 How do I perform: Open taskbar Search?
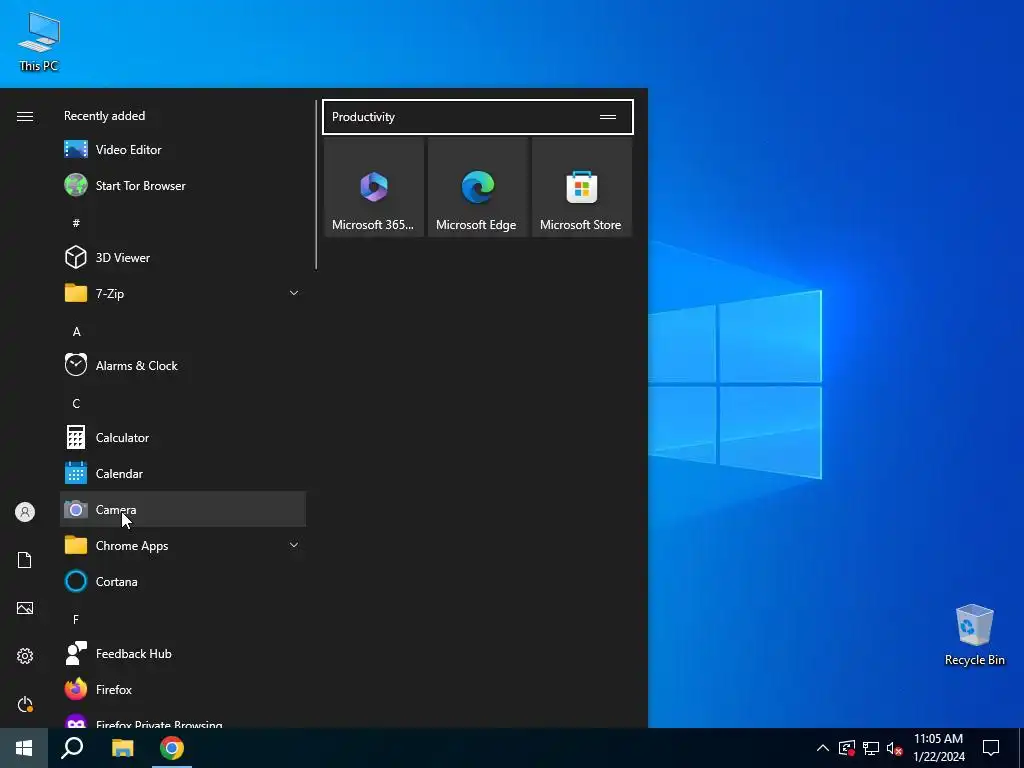pos(72,748)
